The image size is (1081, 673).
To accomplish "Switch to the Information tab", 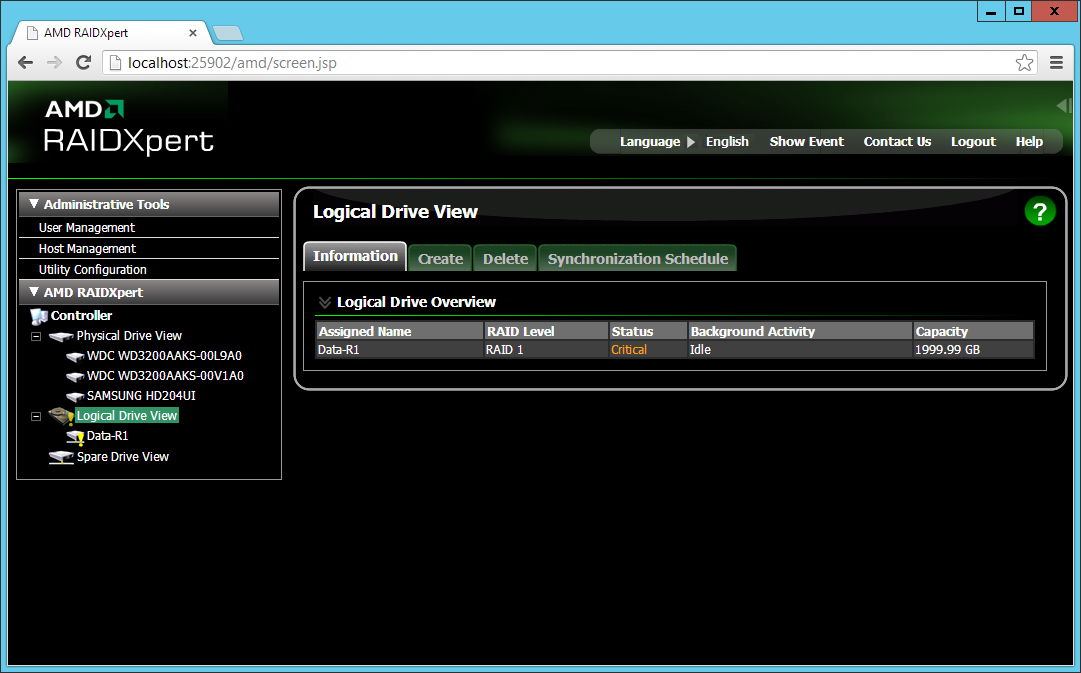I will pos(355,256).
